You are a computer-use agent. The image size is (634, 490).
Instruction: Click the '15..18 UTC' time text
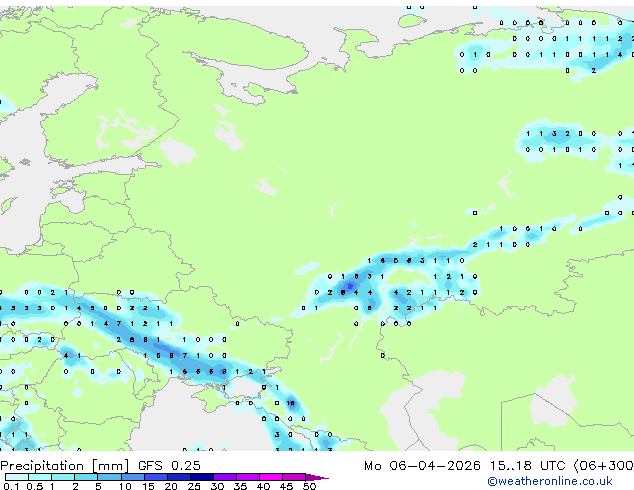[527, 466]
